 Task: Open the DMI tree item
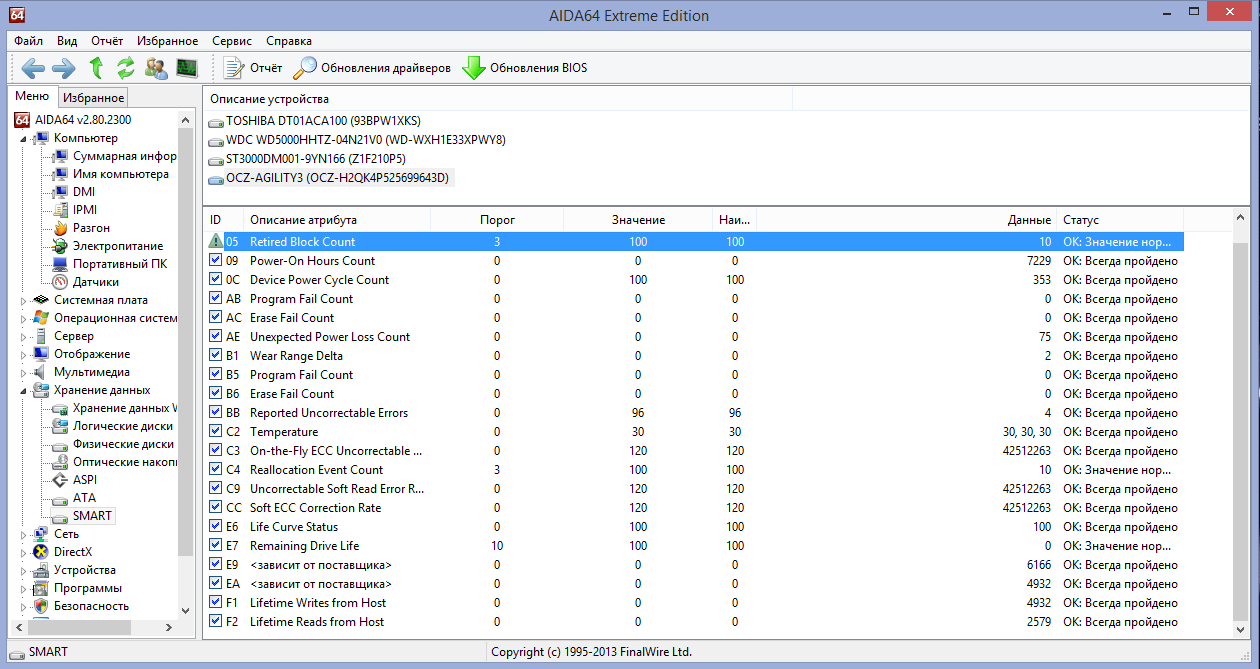click(x=74, y=192)
